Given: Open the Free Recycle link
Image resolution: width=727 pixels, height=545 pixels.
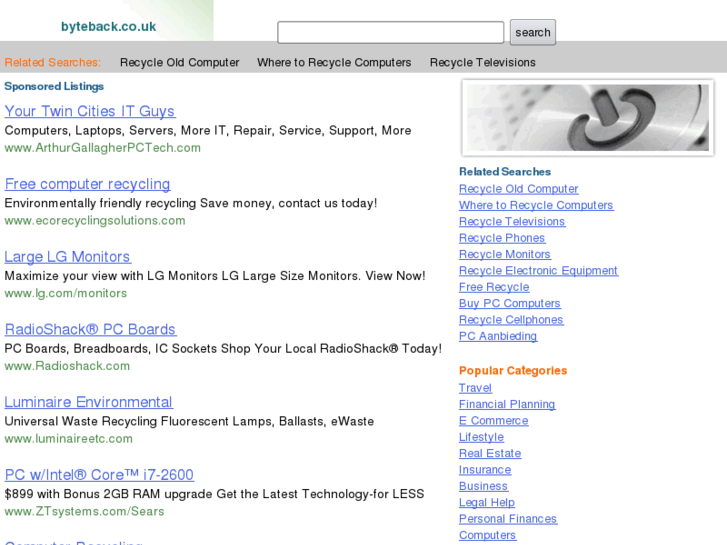Looking at the screenshot, I should pyautogui.click(x=494, y=287).
